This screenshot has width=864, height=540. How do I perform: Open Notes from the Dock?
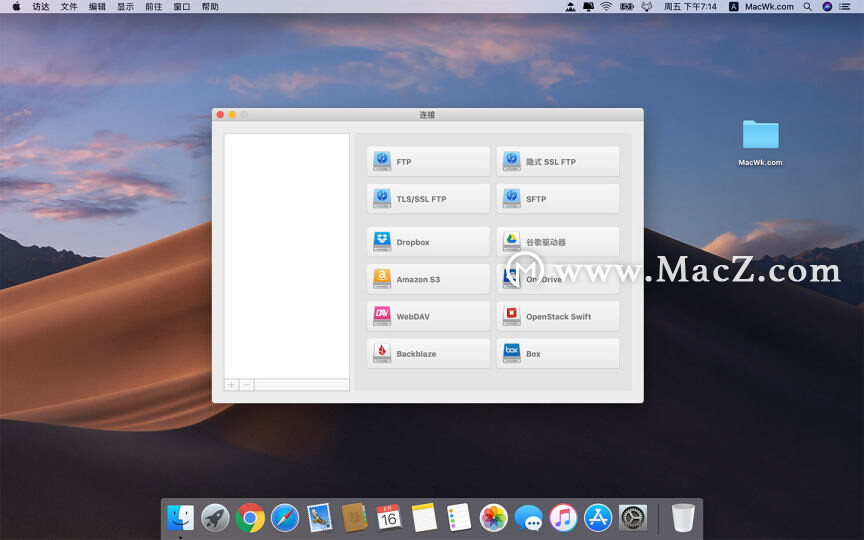coord(424,517)
